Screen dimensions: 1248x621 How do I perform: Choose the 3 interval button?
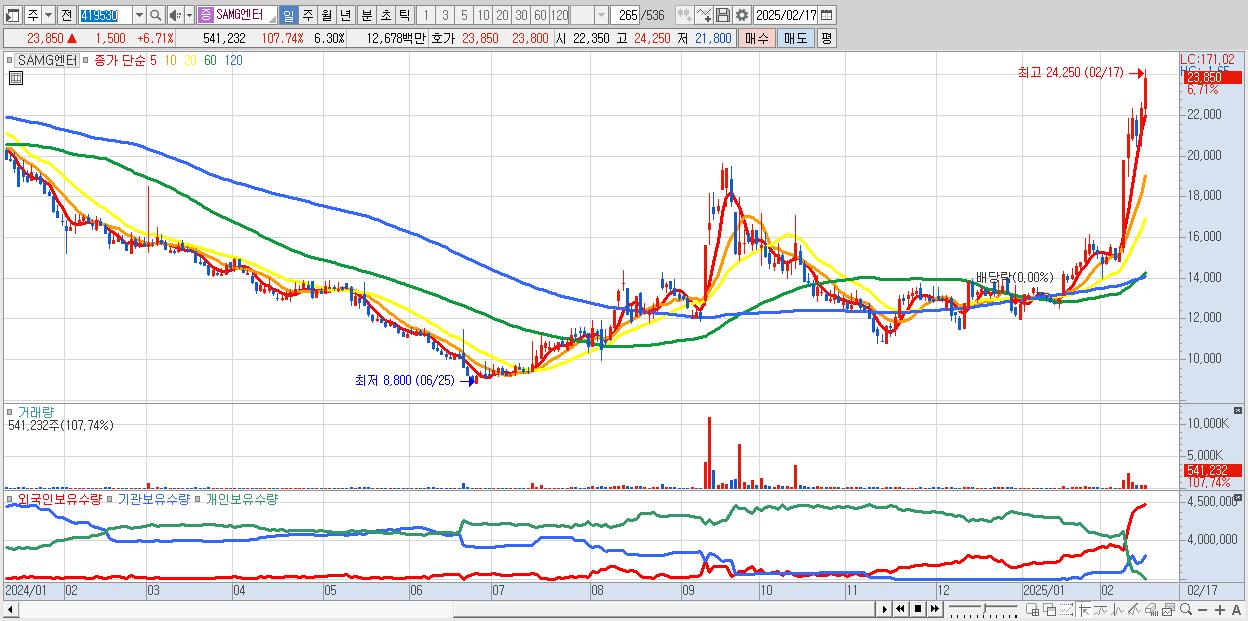pos(445,15)
